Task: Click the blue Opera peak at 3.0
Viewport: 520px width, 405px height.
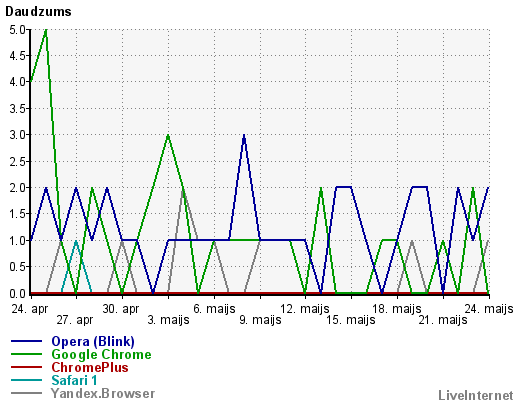Action: click(x=244, y=135)
